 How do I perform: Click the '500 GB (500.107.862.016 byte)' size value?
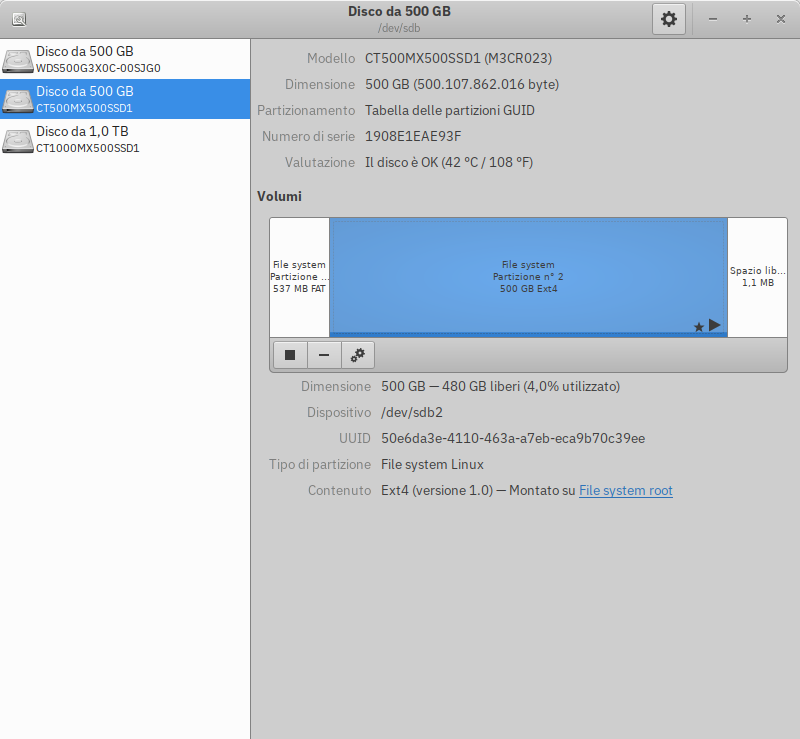(462, 84)
